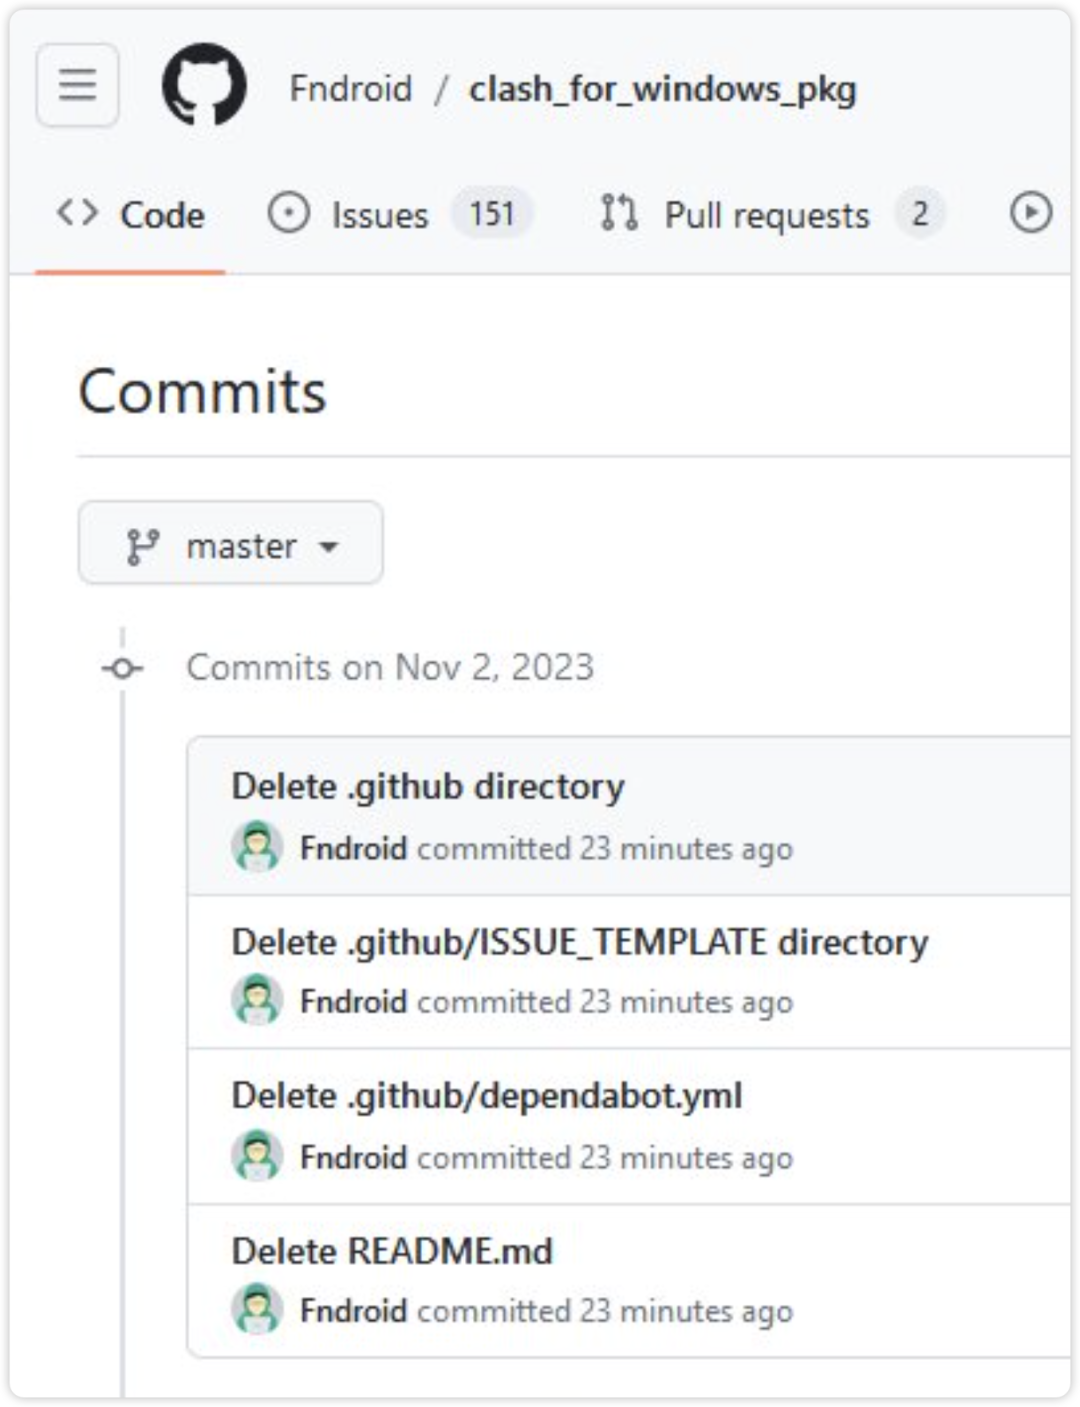Switch to the Issues tab

pos(399,214)
